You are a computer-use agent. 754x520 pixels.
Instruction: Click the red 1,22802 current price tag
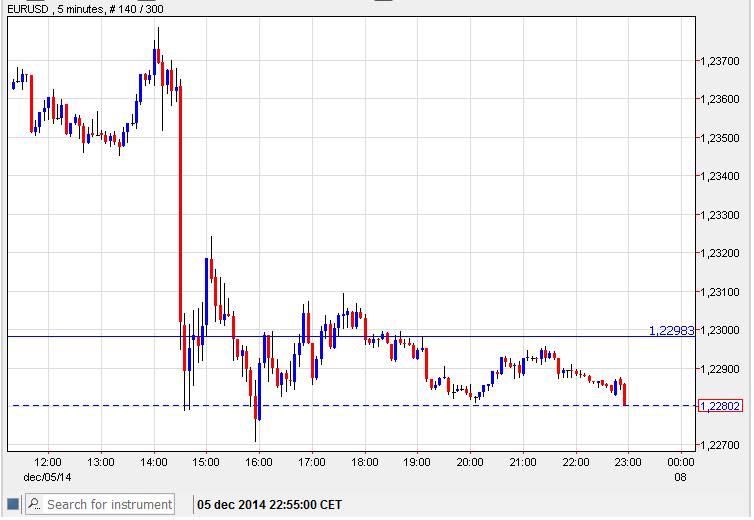pyautogui.click(x=721, y=405)
